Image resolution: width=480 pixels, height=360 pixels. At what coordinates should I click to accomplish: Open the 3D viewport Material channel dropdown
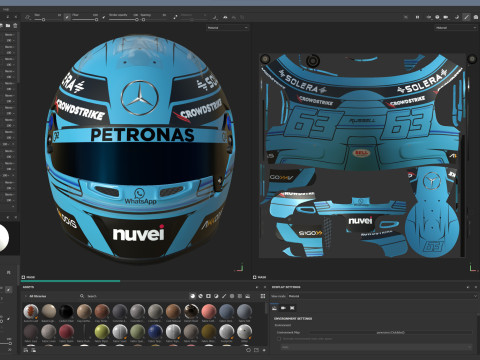coord(227,28)
